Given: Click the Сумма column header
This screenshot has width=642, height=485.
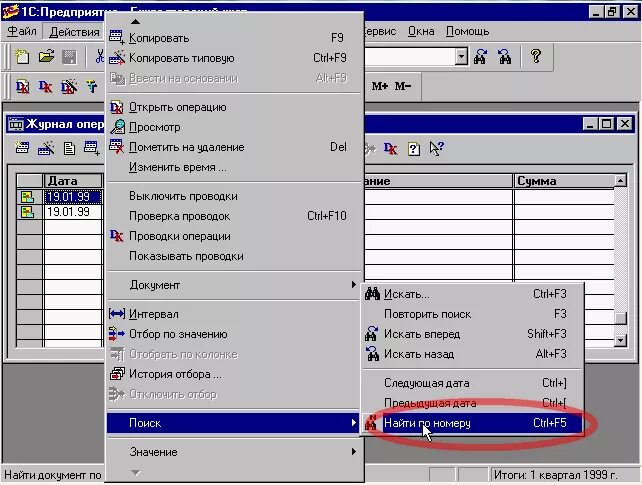Looking at the screenshot, I should (564, 180).
